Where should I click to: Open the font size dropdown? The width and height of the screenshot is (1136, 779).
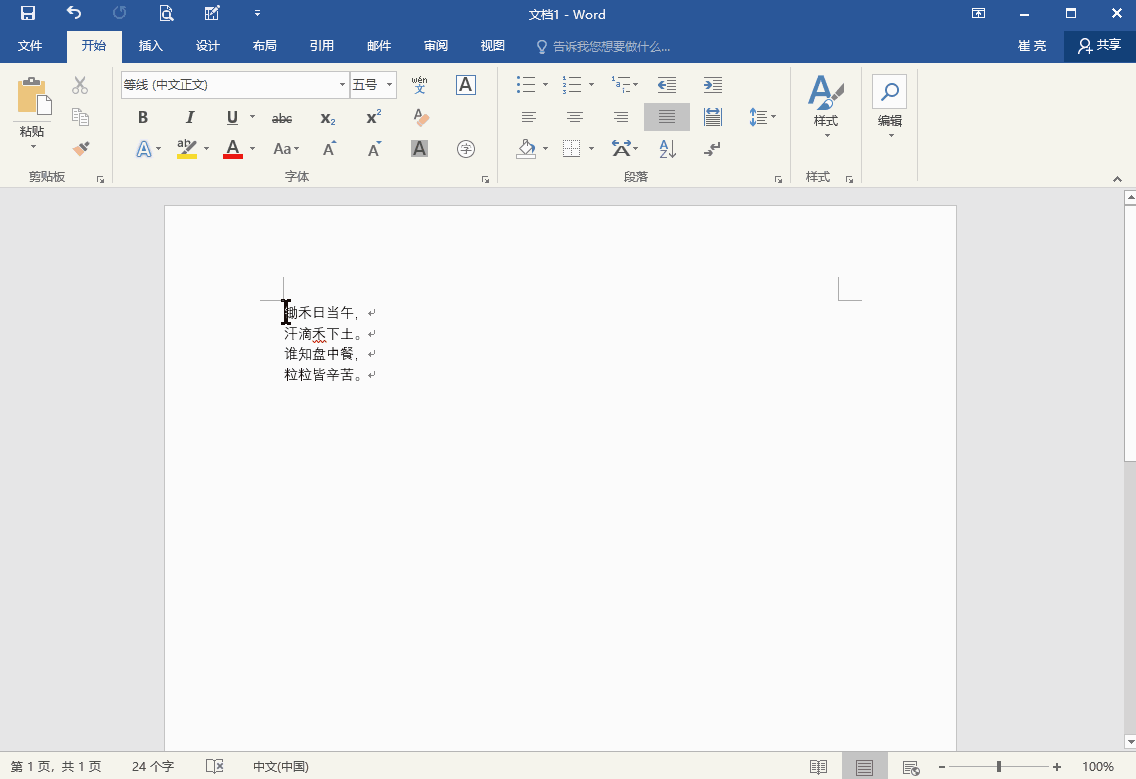(389, 85)
